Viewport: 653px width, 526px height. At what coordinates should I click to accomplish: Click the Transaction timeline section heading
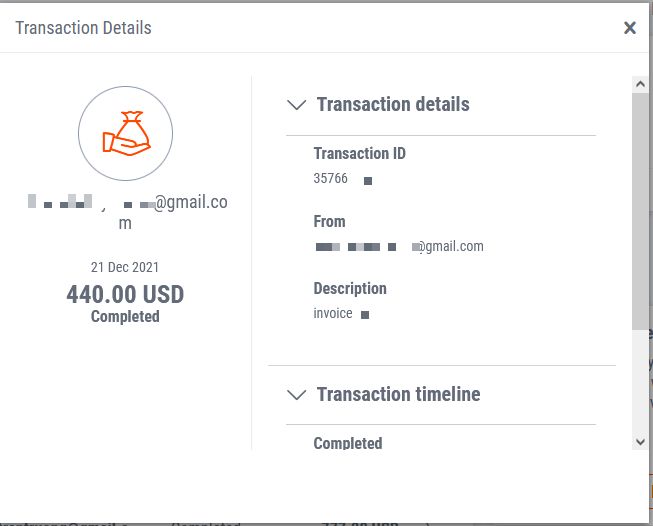click(x=398, y=394)
